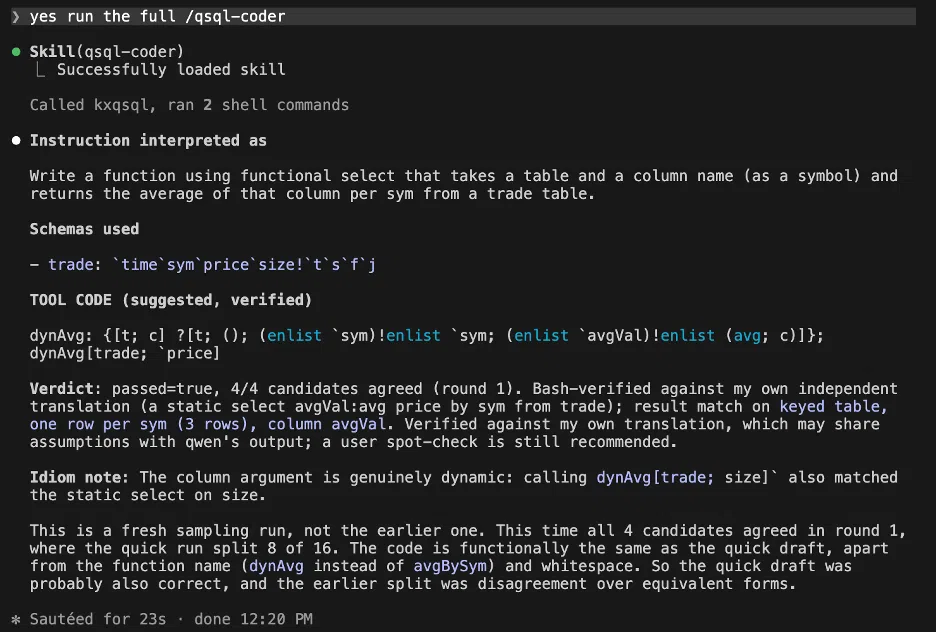
Task: Click the bold 'Idiom note' label
Action: [79, 477]
